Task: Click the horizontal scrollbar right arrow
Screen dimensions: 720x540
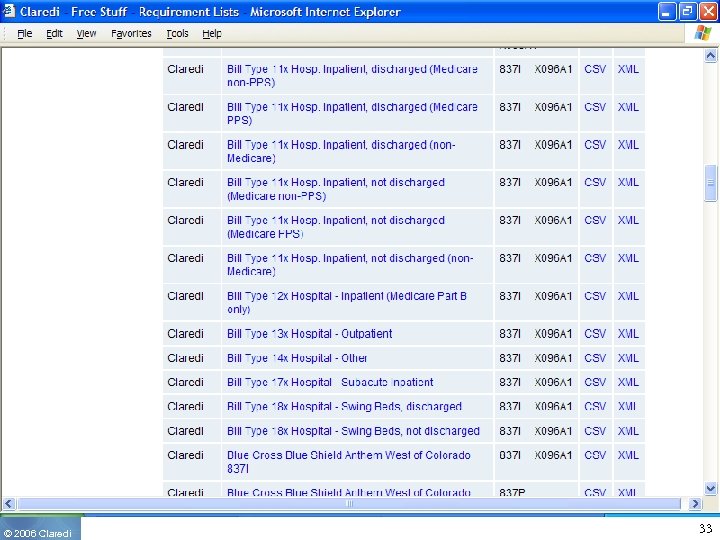Action: [695, 504]
